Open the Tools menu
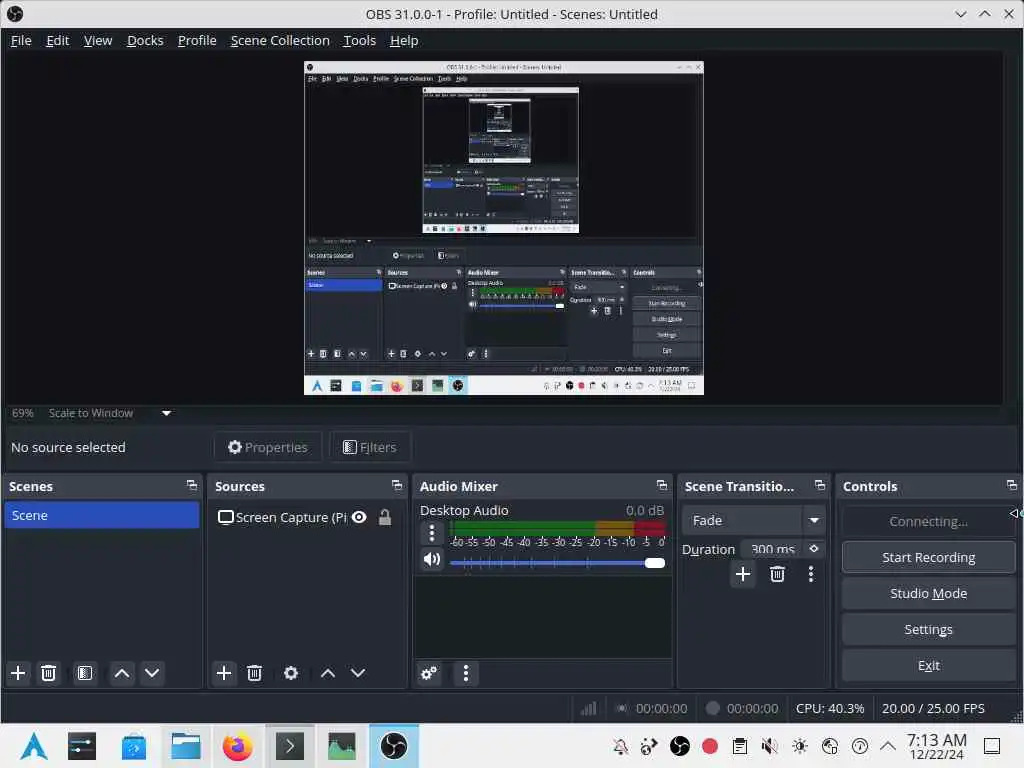 tap(360, 40)
